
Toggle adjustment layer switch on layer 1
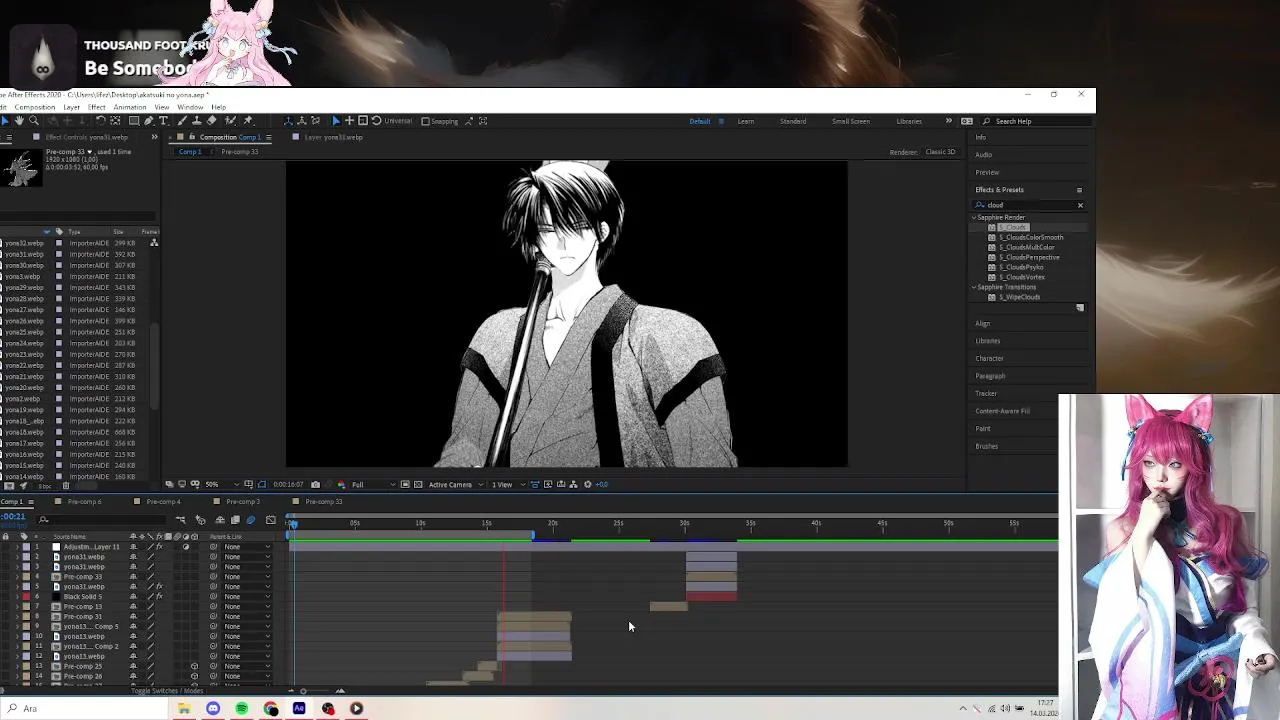pos(186,547)
